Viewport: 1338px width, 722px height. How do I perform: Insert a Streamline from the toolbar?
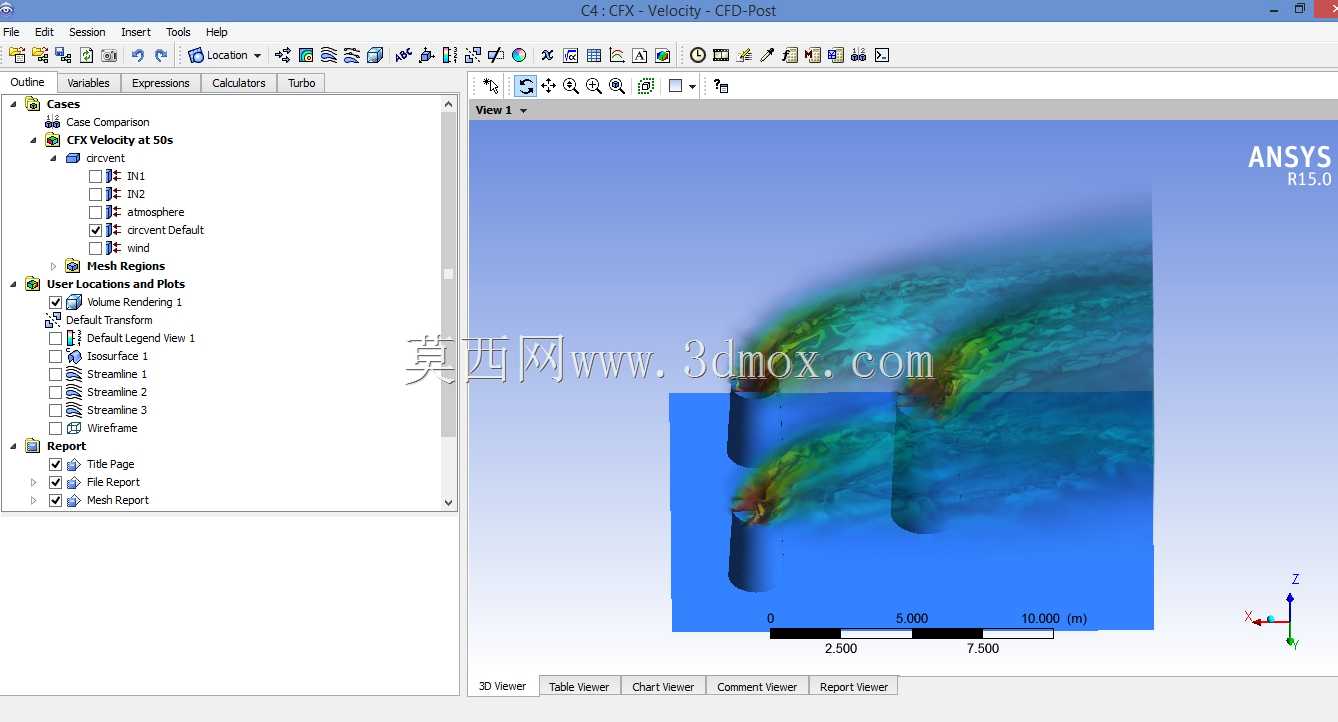click(329, 56)
